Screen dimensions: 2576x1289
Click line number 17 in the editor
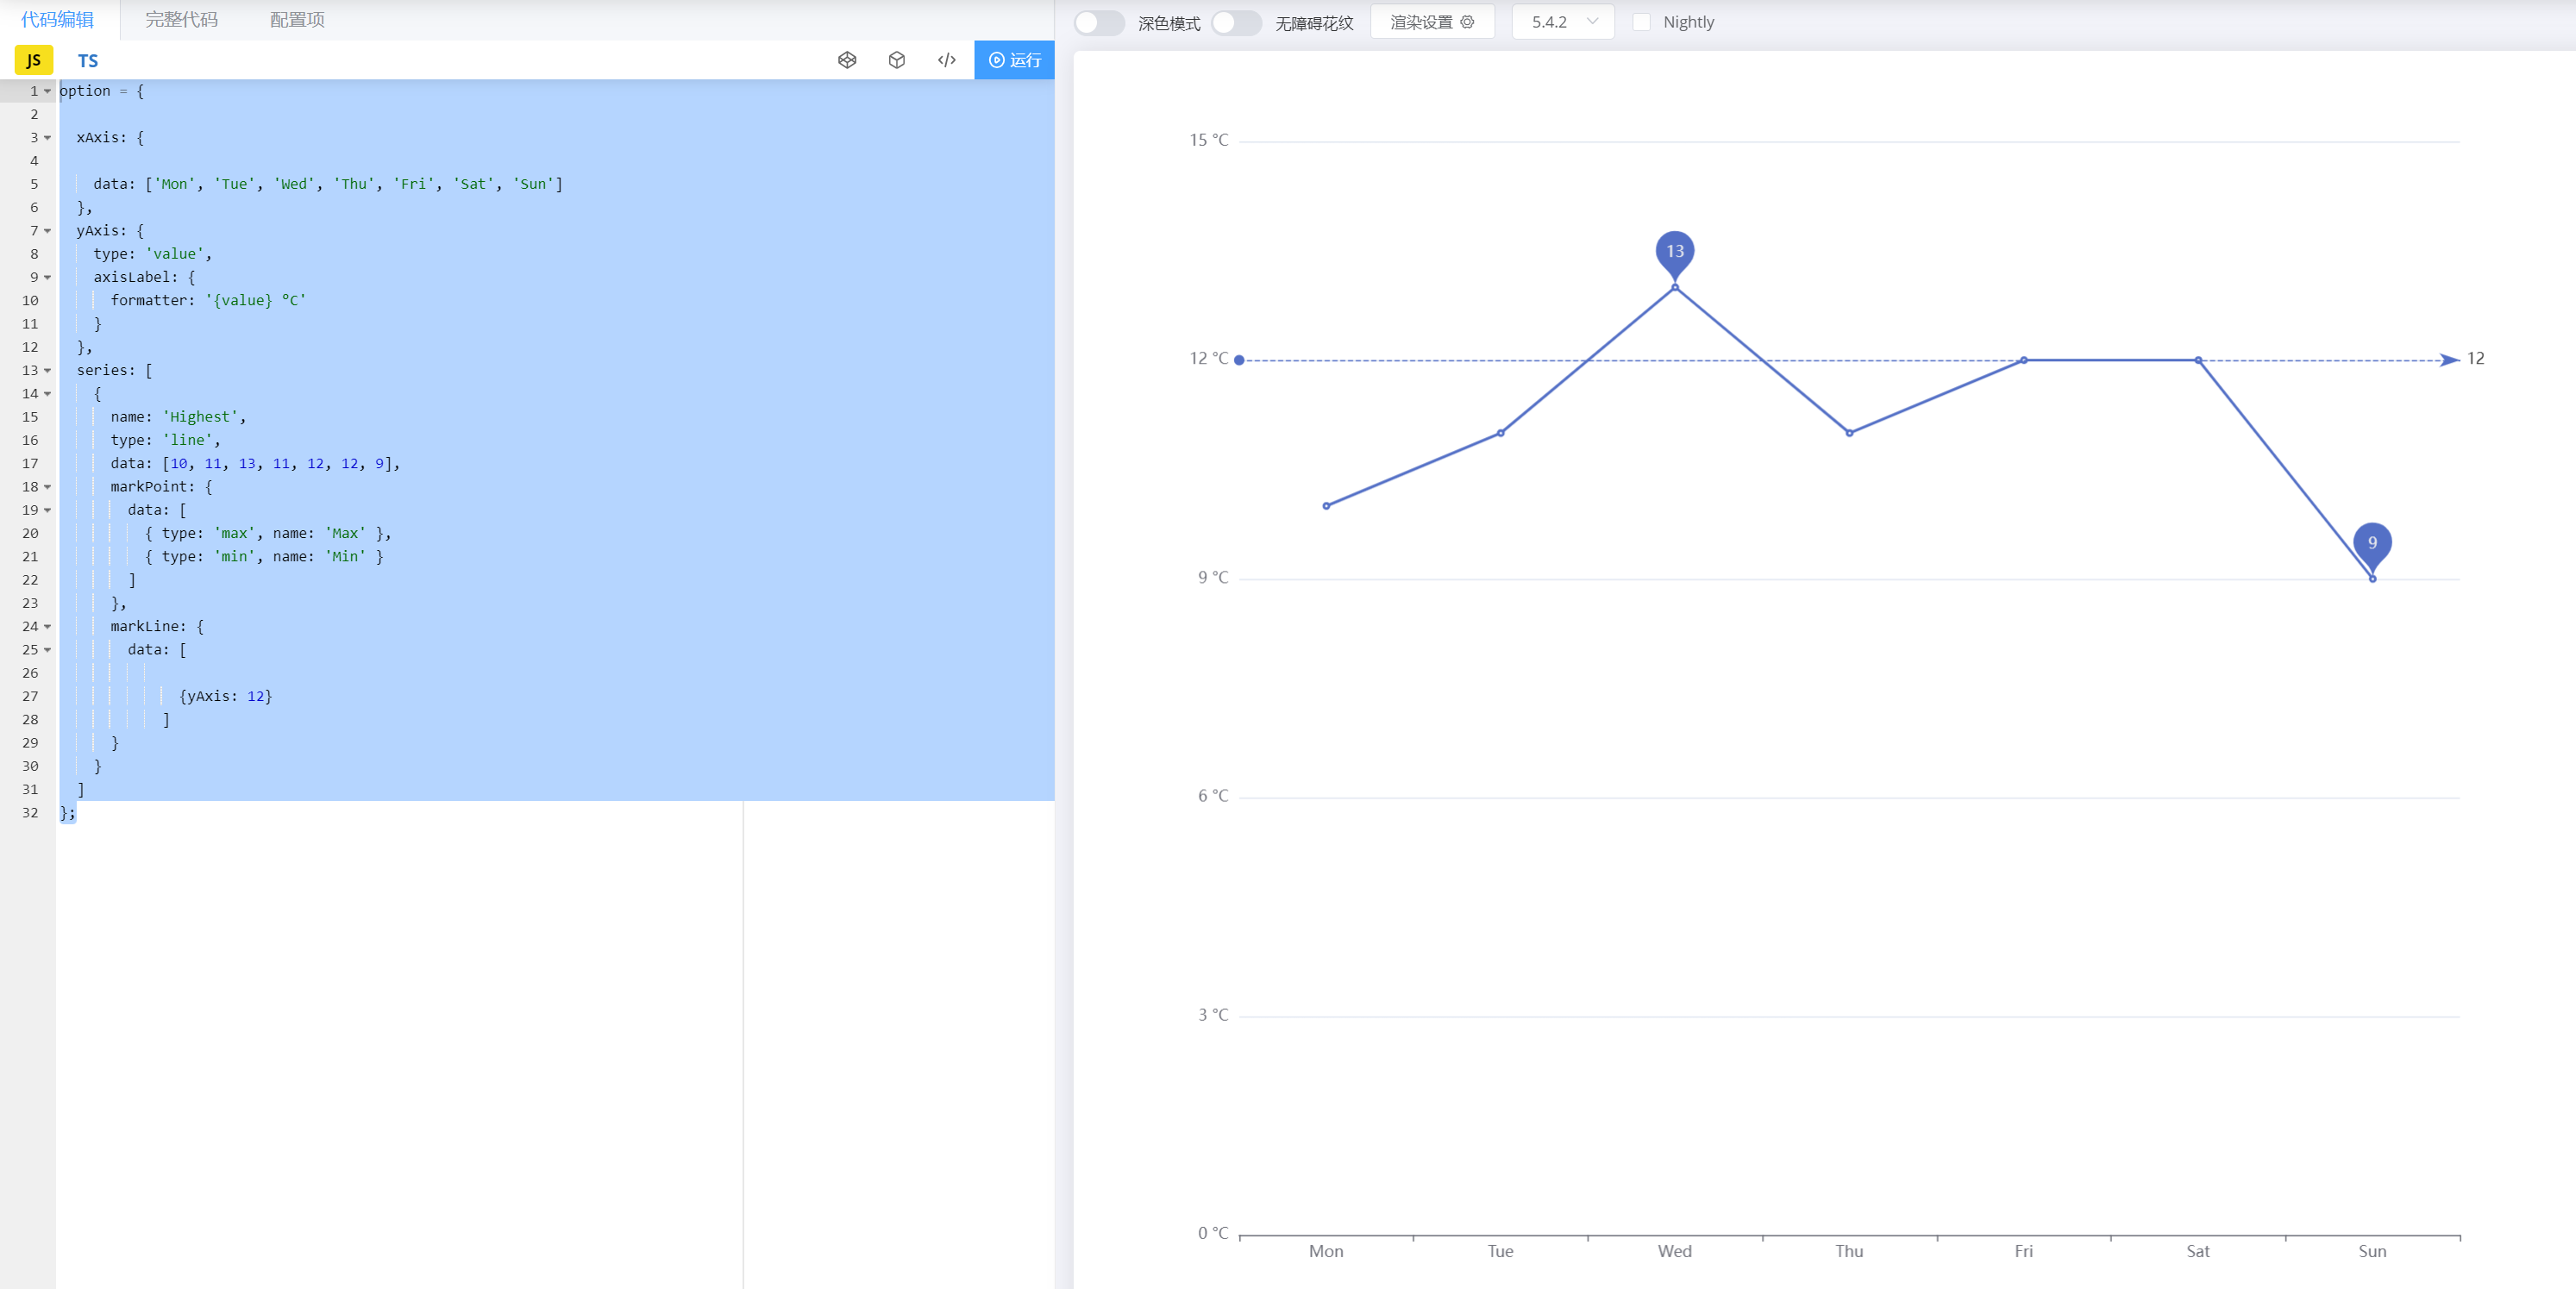(29, 463)
